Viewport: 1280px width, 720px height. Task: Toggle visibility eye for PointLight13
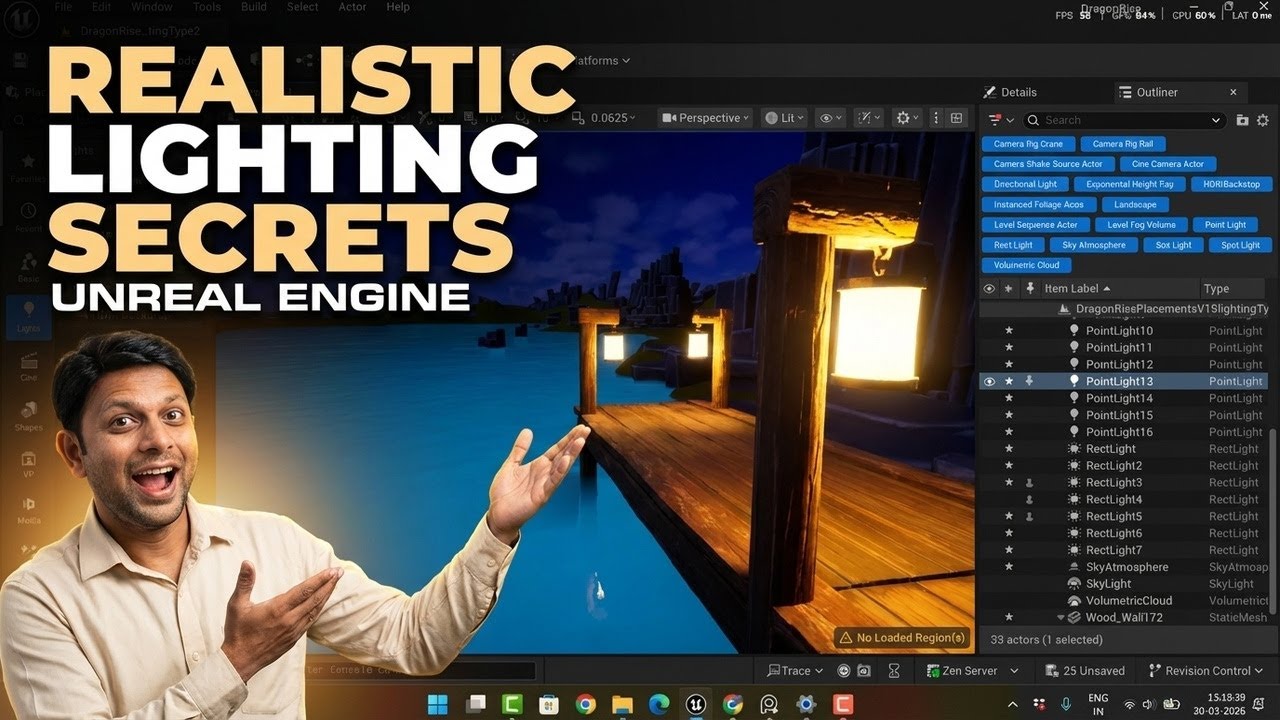(x=989, y=382)
